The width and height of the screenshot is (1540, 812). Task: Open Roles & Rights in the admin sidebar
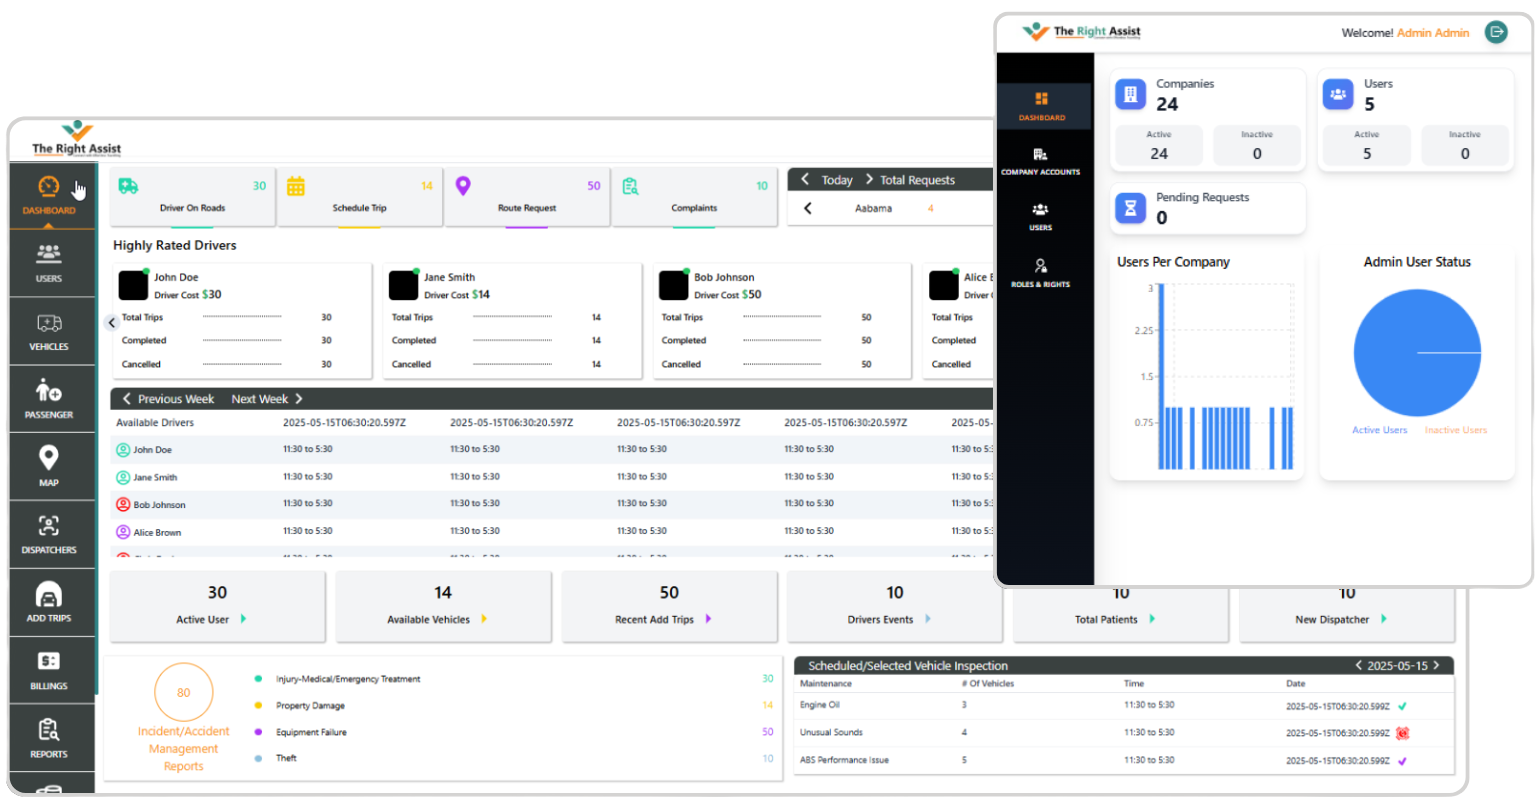click(1040, 273)
